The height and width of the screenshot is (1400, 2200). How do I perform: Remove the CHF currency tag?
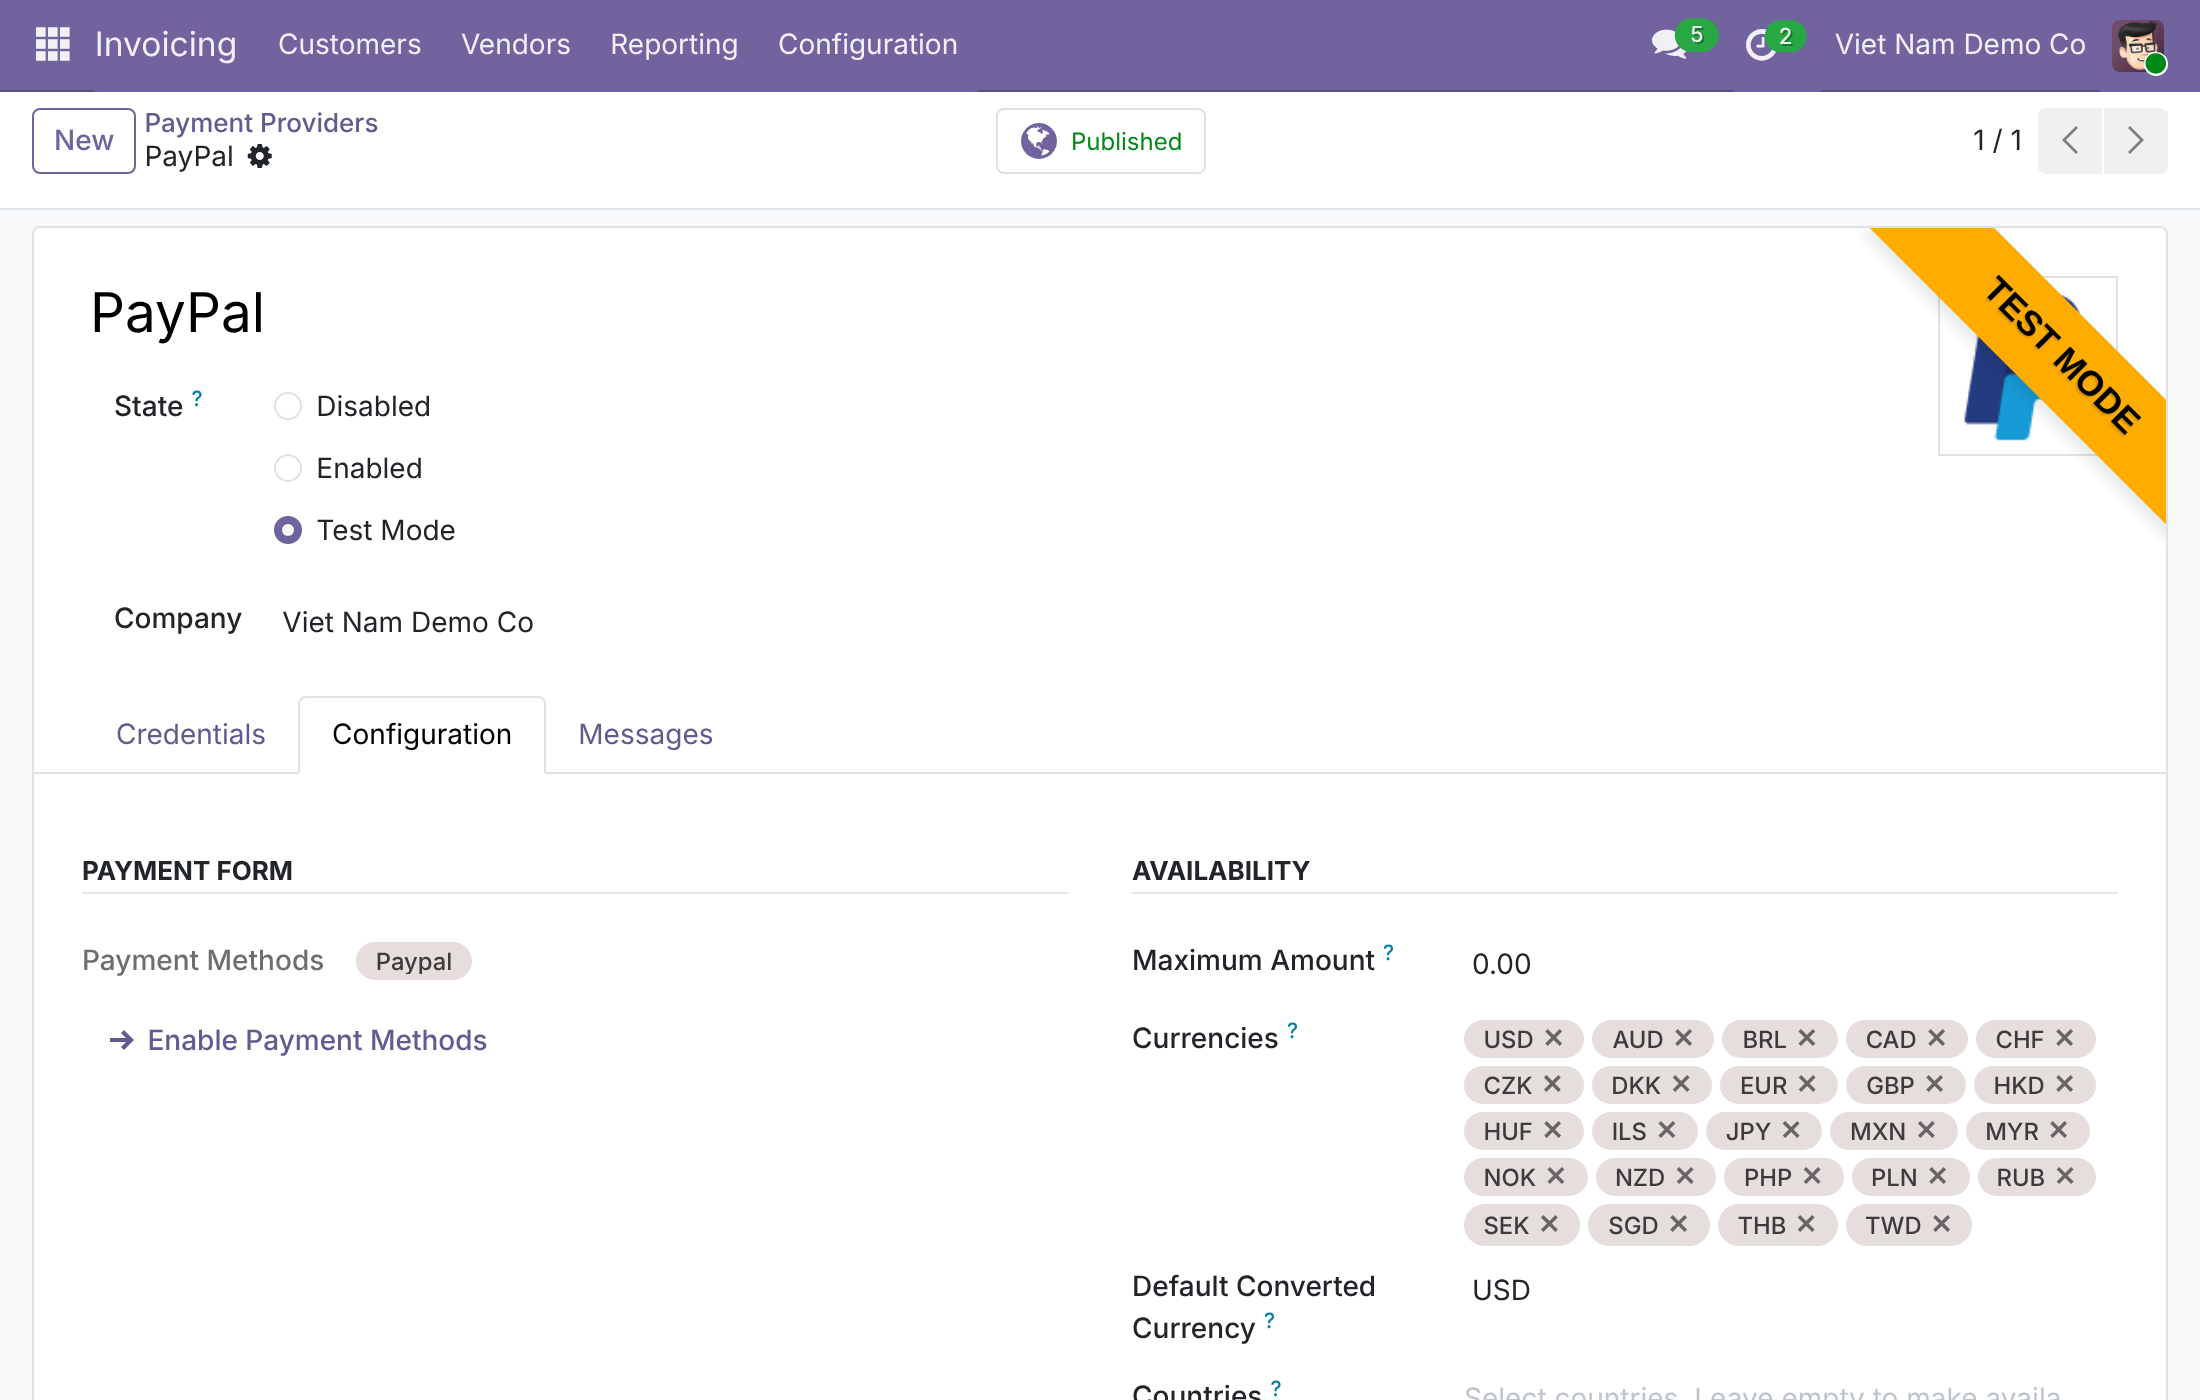point(2065,1038)
